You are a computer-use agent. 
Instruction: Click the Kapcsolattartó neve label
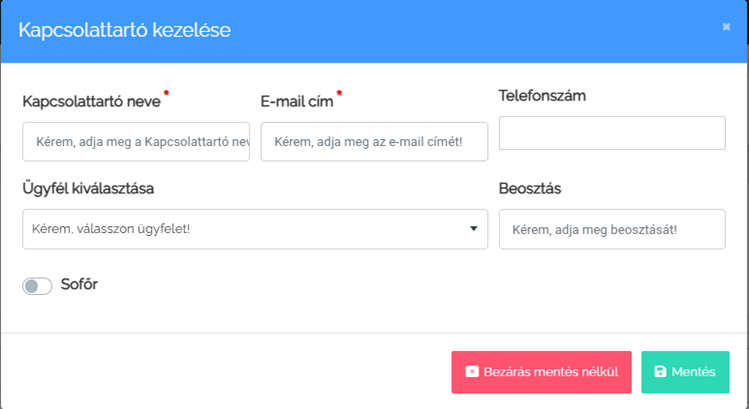click(91, 101)
